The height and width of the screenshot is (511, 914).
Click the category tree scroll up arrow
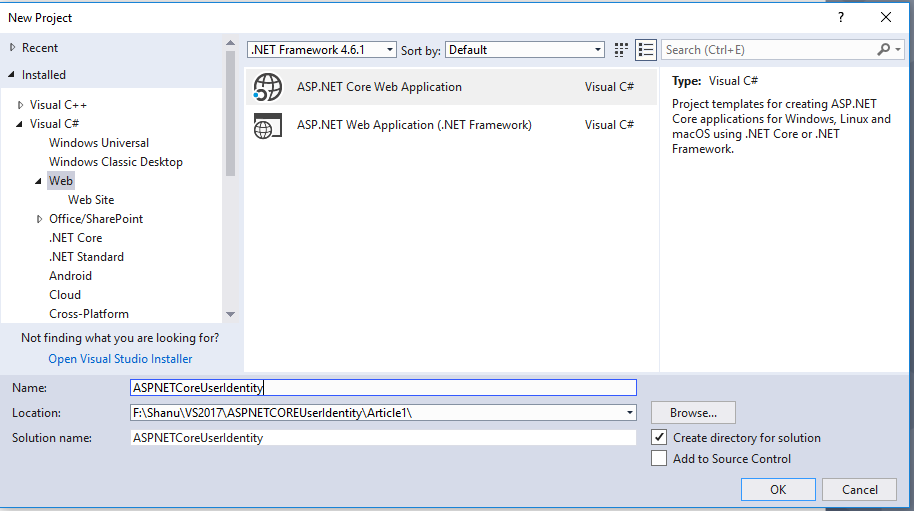point(230,43)
